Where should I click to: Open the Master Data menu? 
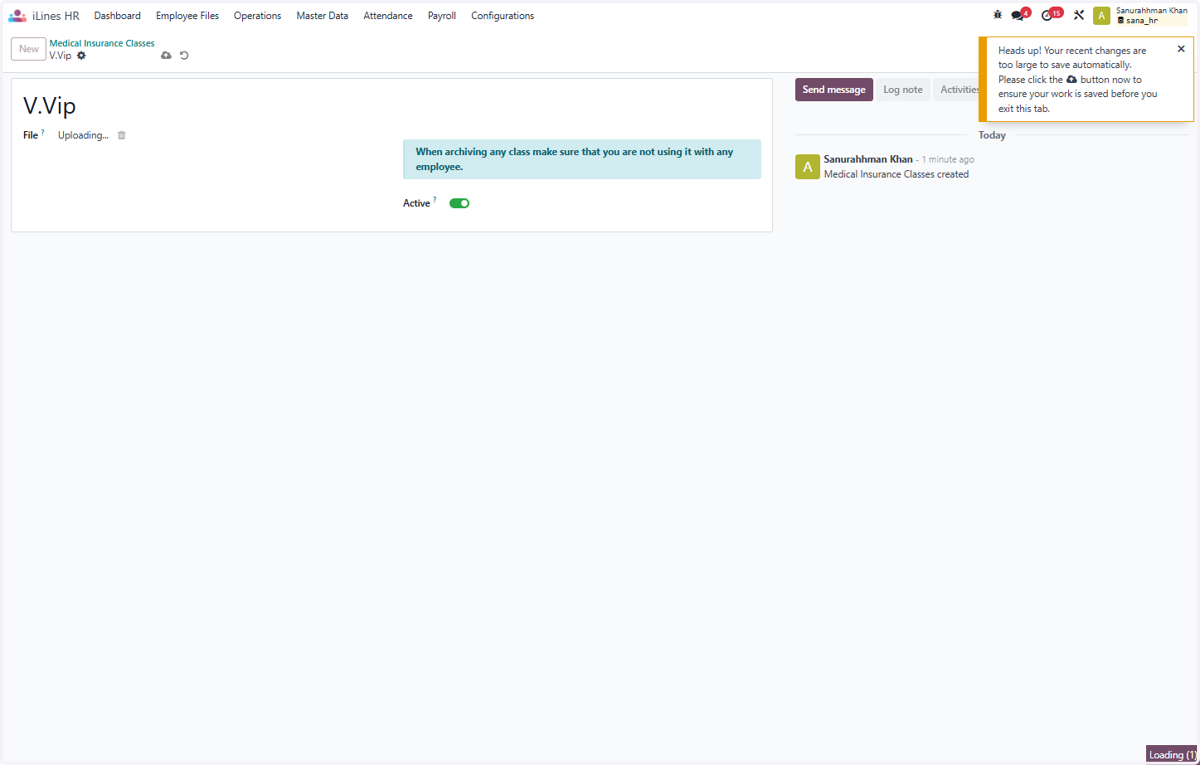click(x=322, y=15)
